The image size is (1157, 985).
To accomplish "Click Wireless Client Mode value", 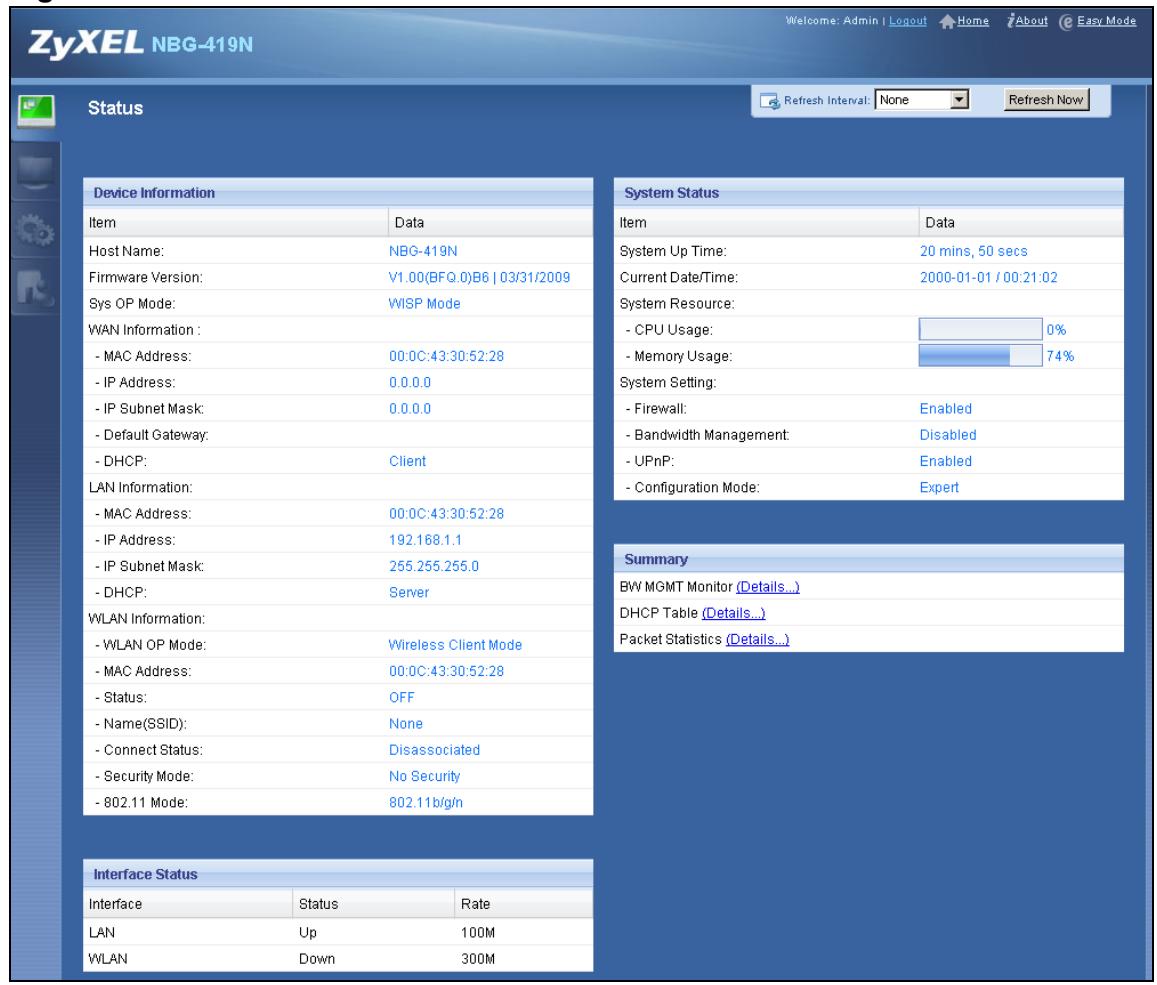I will [455, 645].
